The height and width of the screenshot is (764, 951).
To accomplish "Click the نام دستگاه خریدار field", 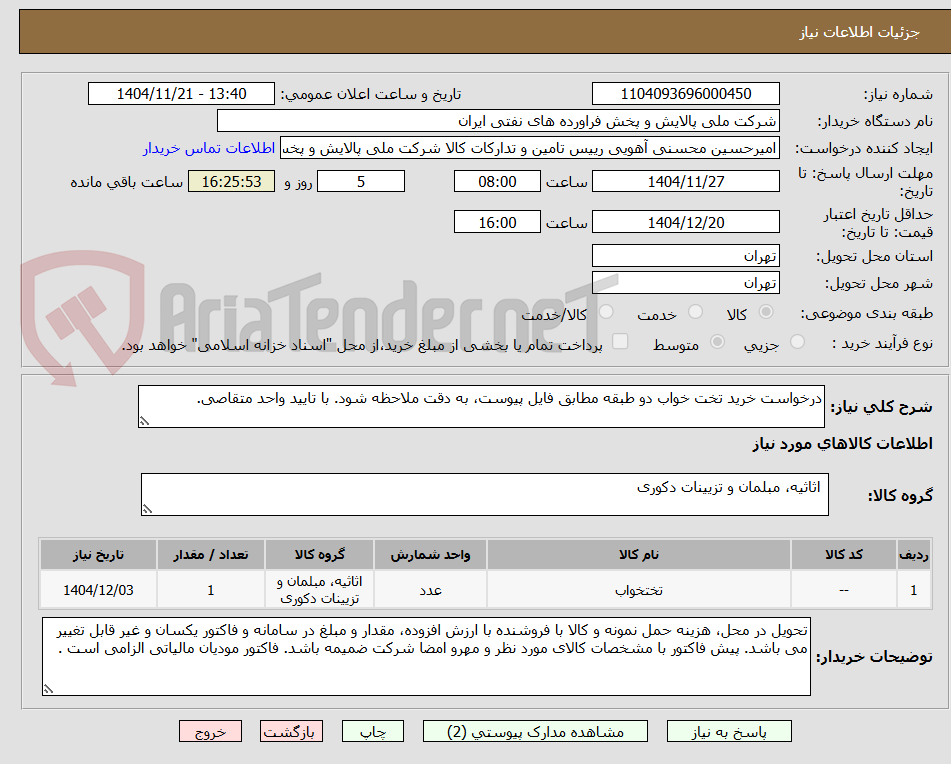I will point(498,121).
